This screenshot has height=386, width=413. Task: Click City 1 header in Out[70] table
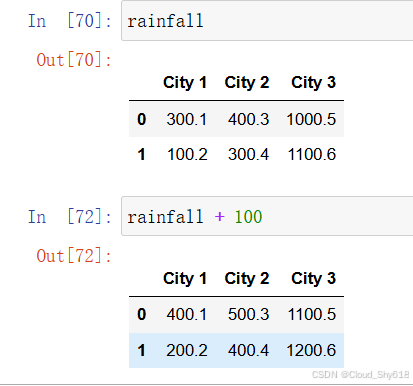(x=185, y=83)
